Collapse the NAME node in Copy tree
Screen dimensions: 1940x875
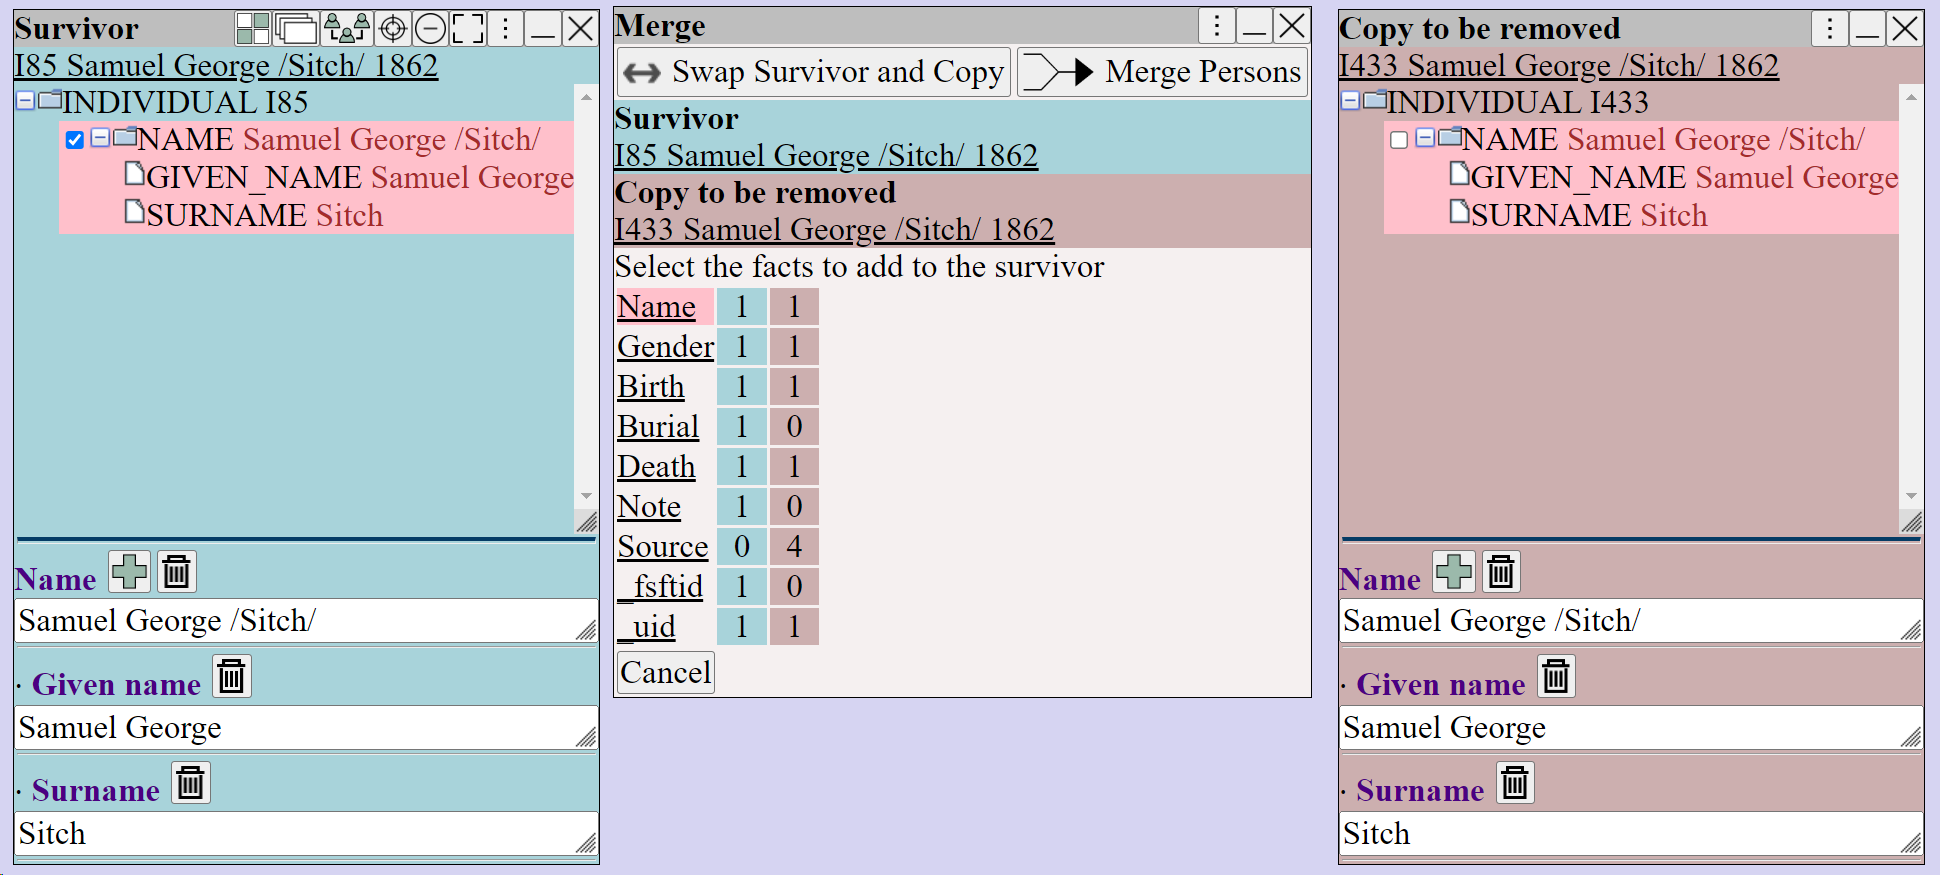tap(1425, 137)
